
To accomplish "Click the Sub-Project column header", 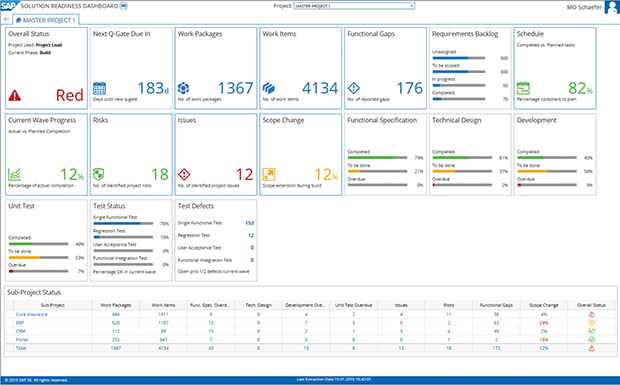I will pyautogui.click(x=53, y=305).
